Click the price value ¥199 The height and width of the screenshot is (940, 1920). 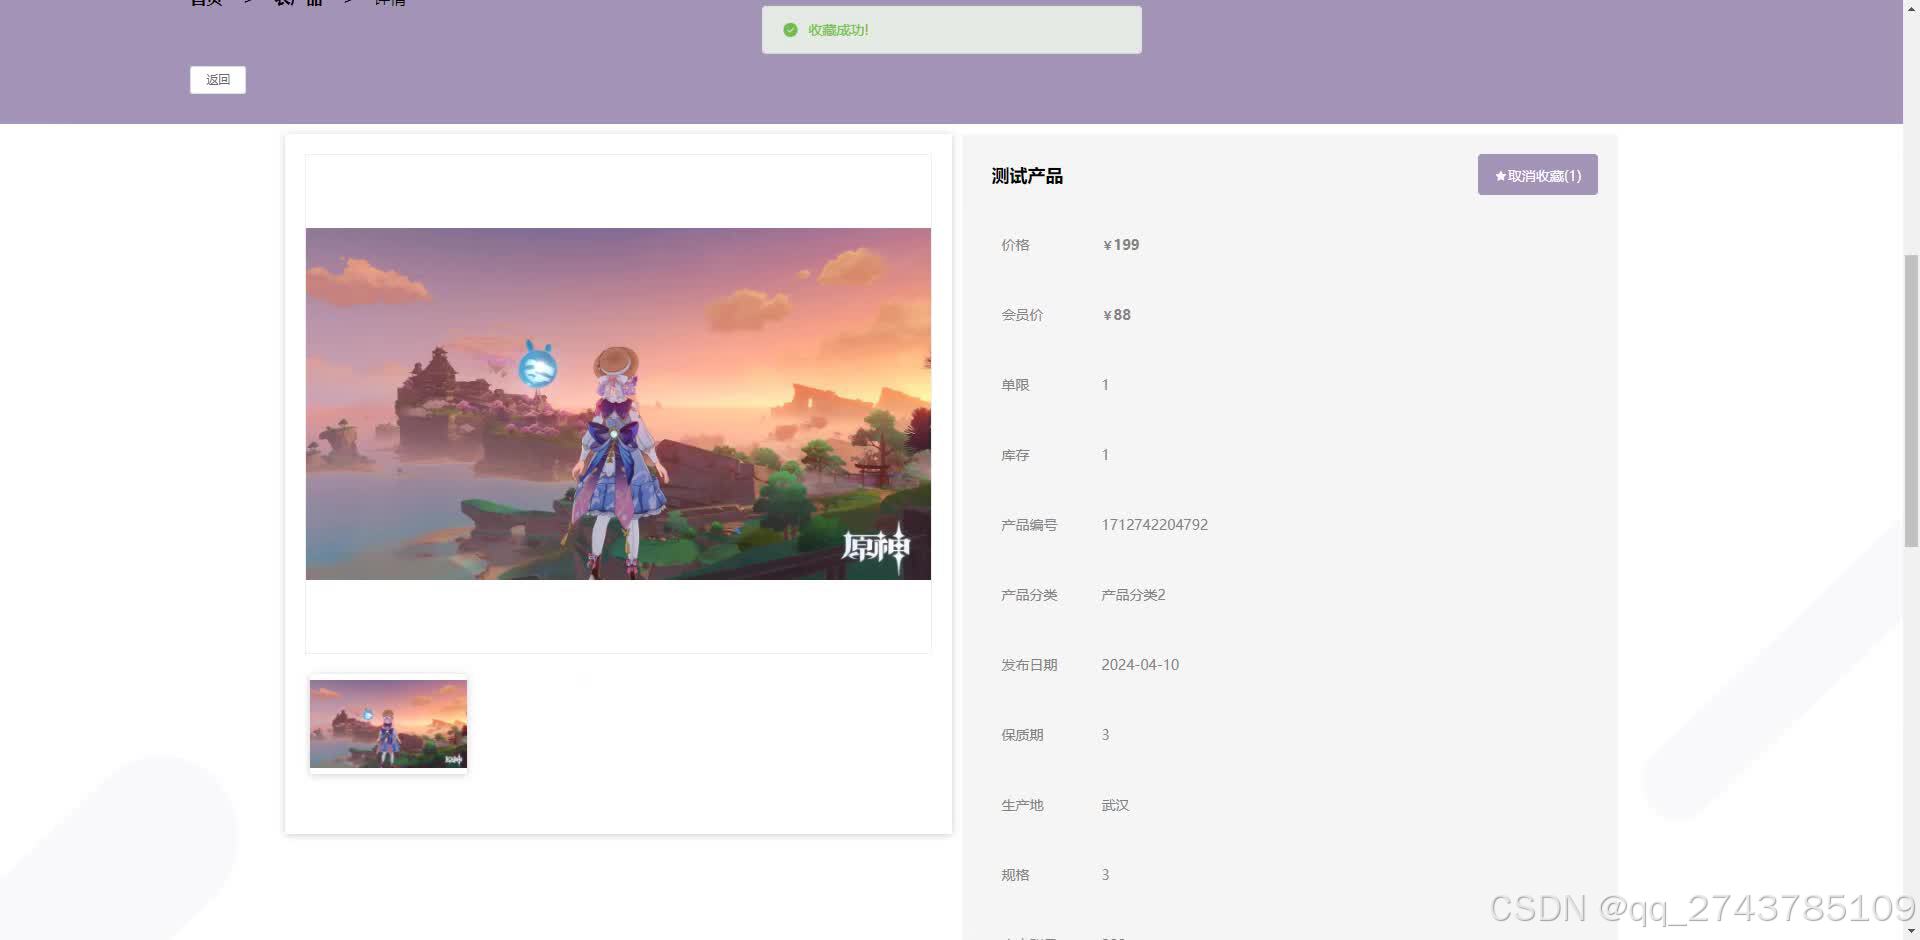[1121, 245]
